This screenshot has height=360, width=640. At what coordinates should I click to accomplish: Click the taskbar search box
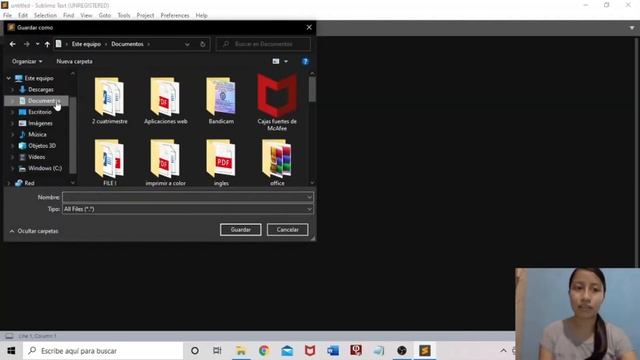coord(103,351)
